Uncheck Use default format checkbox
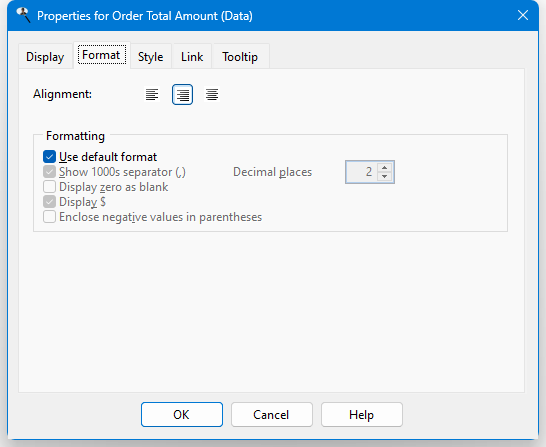 pos(49,157)
